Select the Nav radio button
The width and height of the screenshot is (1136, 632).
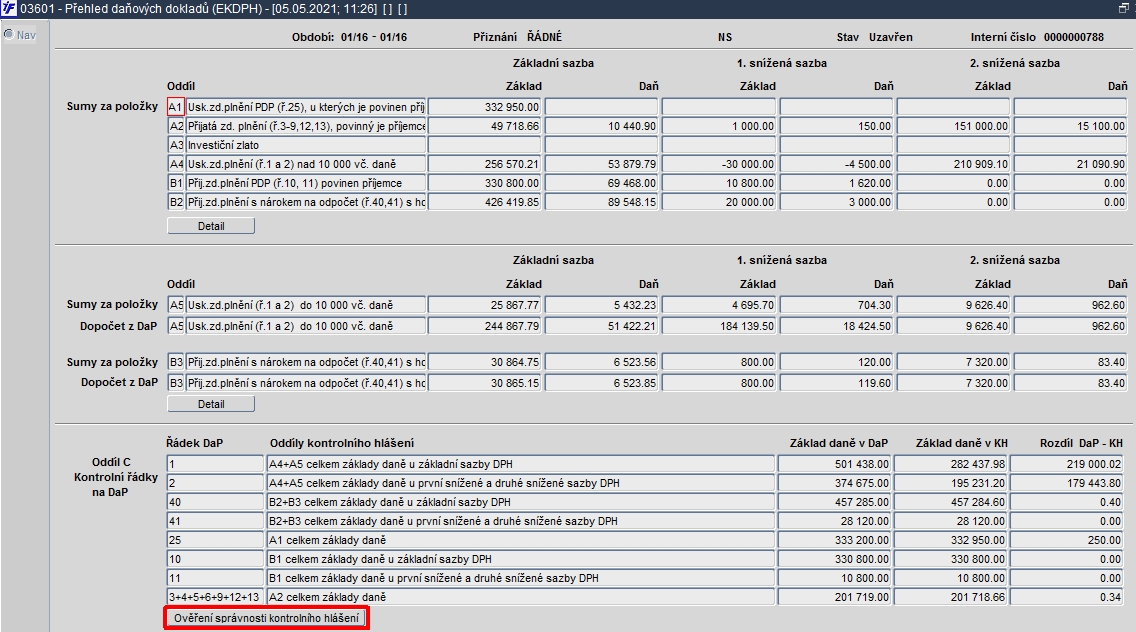(9, 34)
